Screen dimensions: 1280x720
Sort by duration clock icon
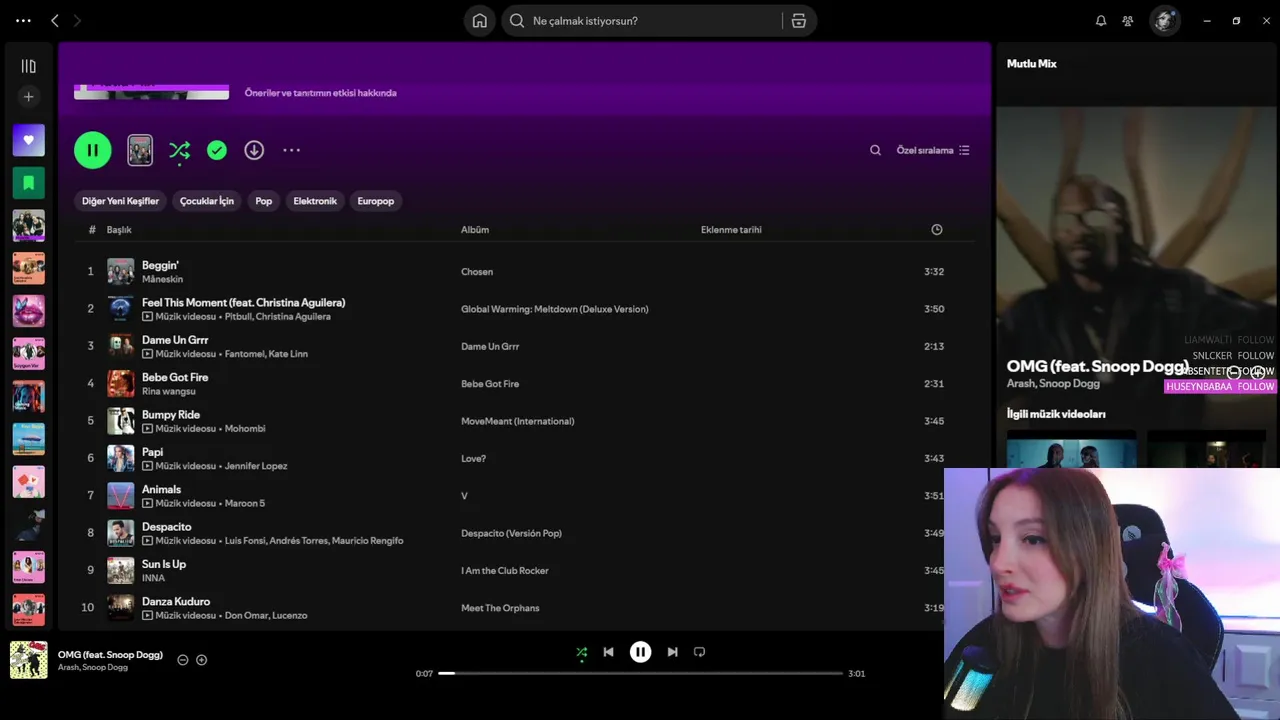pyautogui.click(x=937, y=230)
